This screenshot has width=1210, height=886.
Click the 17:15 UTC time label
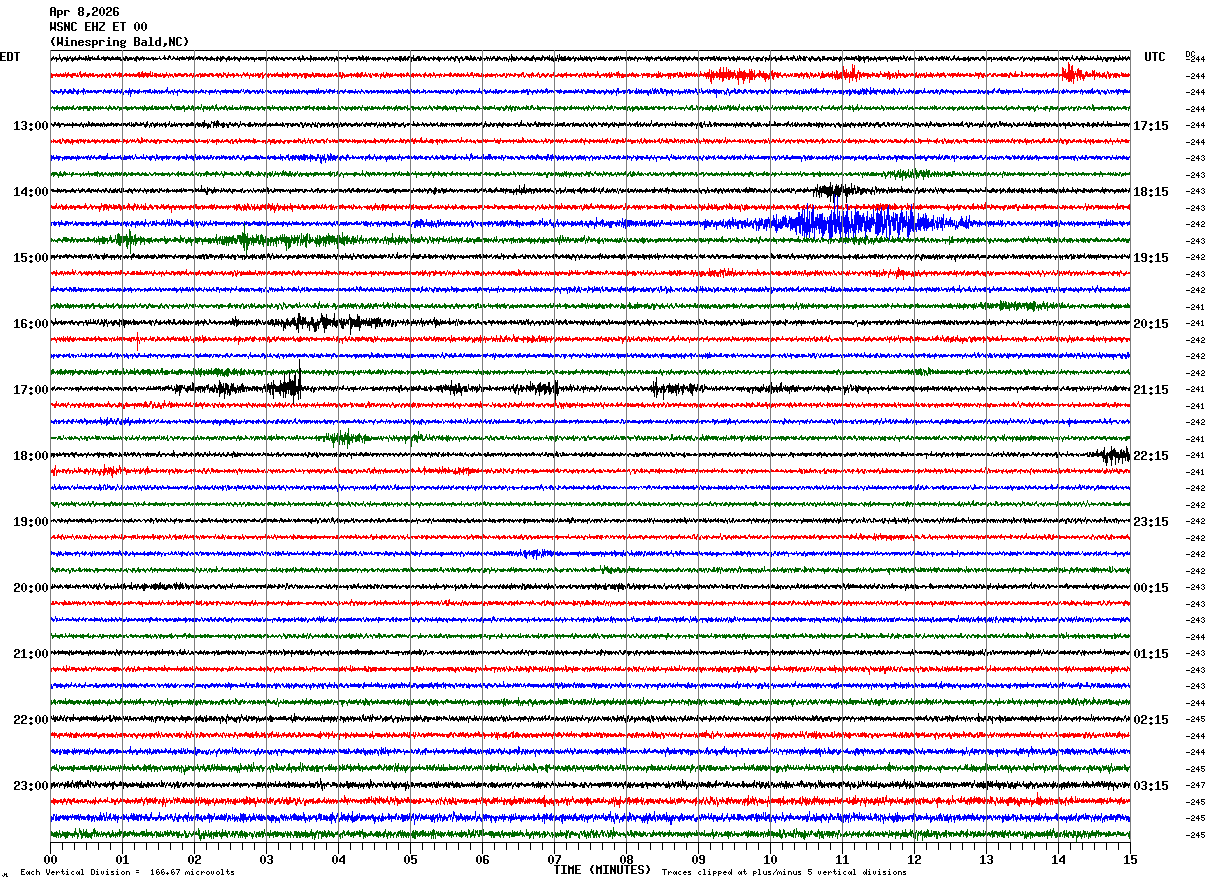point(1151,126)
